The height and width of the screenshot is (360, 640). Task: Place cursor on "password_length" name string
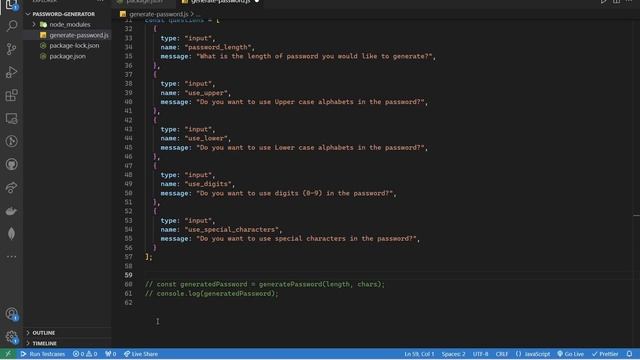219,47
